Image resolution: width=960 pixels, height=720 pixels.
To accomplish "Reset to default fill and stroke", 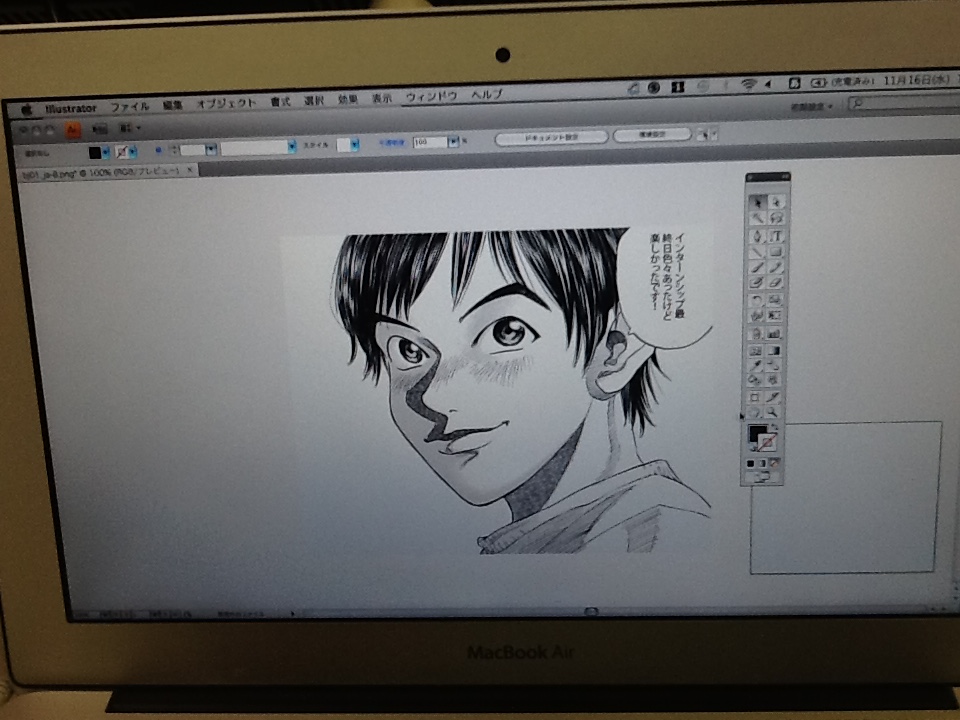I will pos(752,447).
